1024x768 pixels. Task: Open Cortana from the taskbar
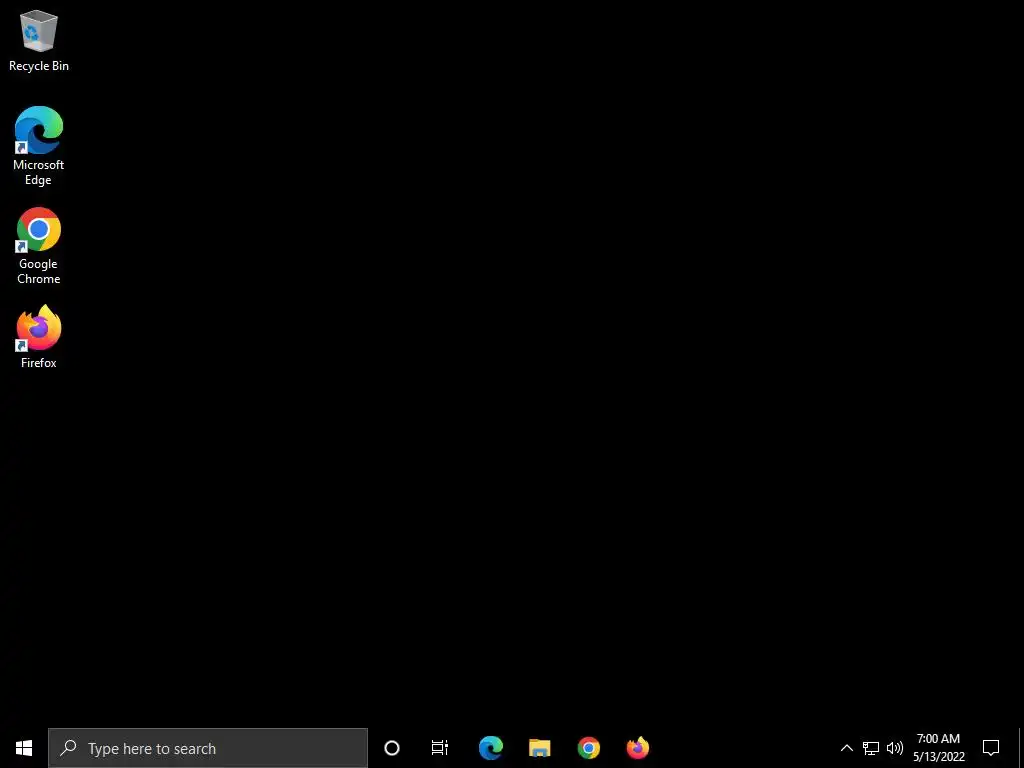[392, 748]
